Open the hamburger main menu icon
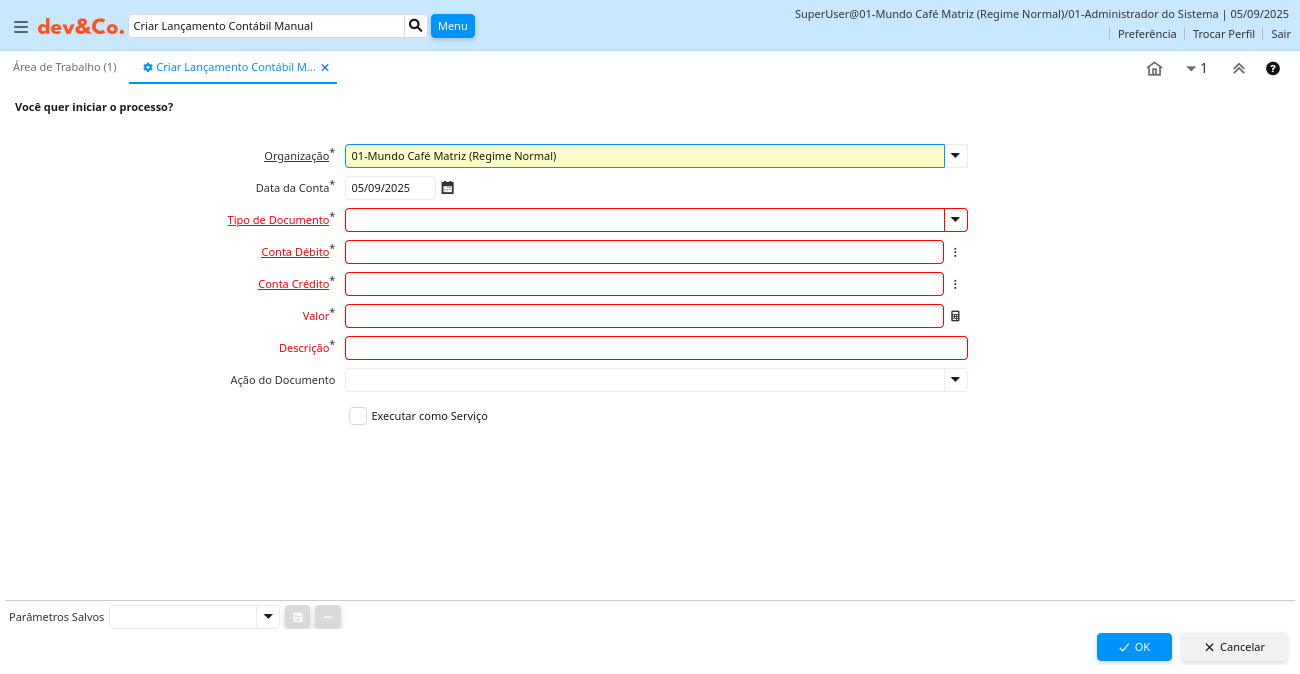The width and height of the screenshot is (1300, 674). (x=20, y=27)
